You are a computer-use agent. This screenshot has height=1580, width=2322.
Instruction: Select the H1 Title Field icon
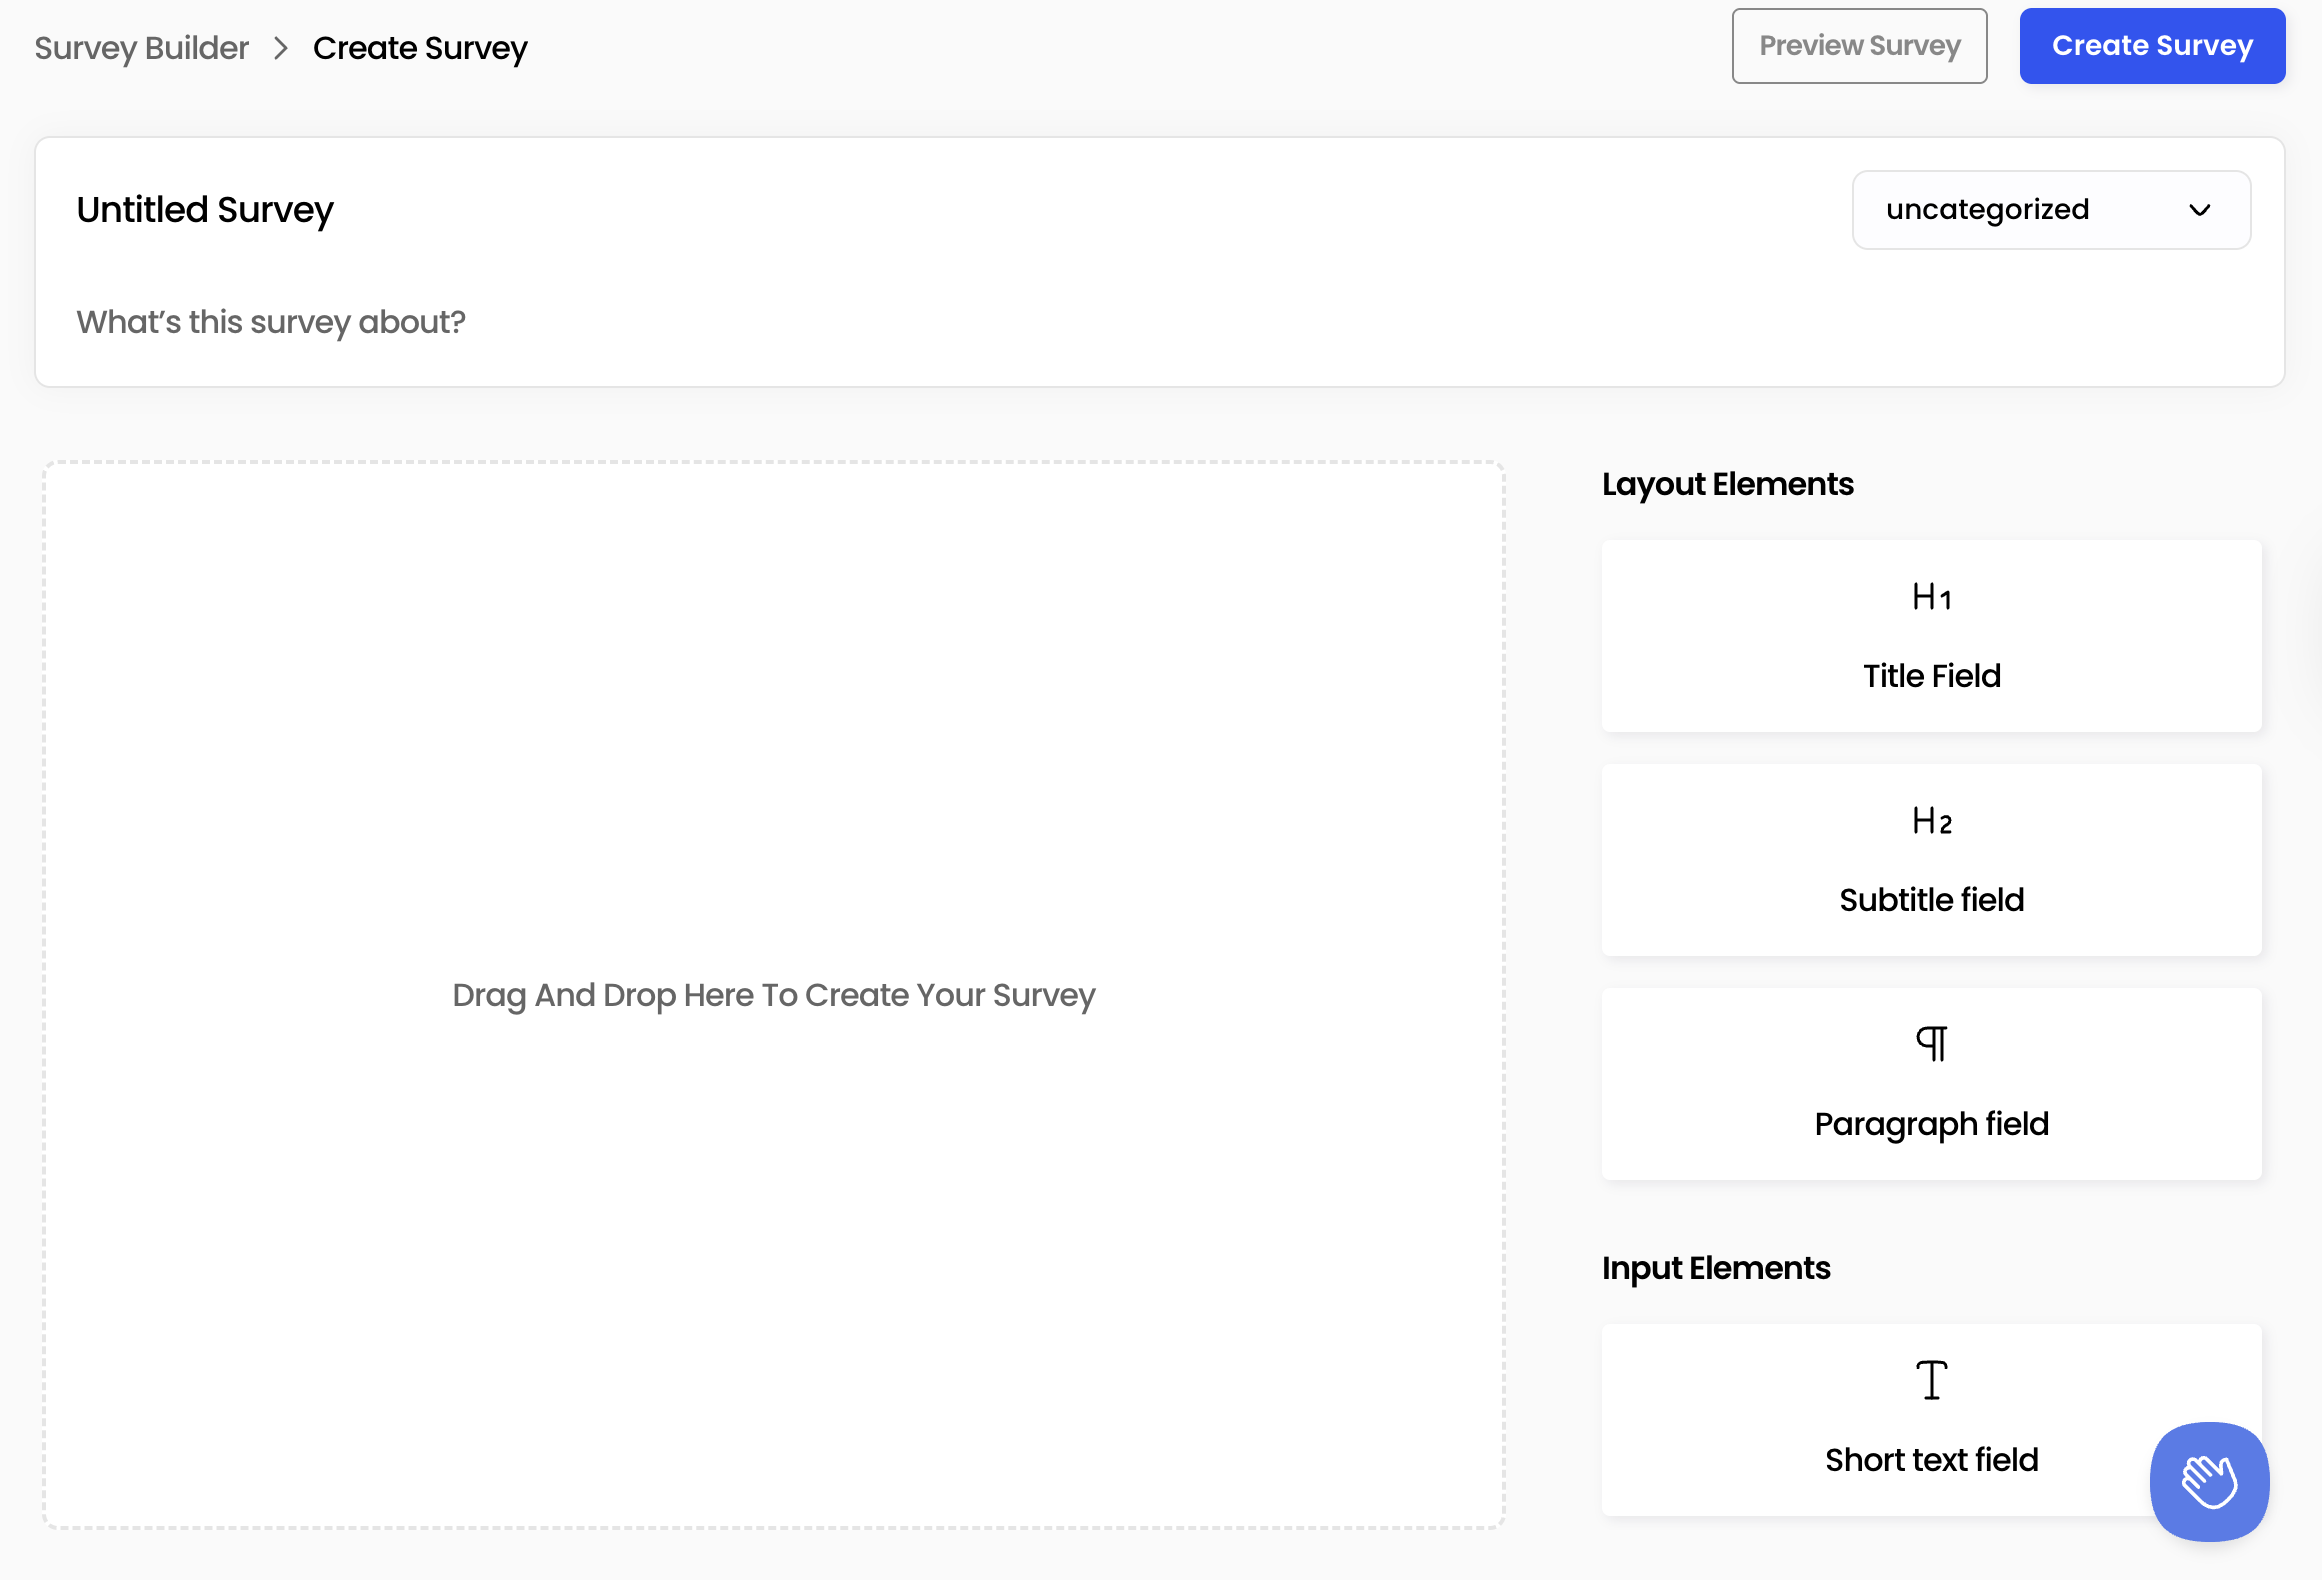coord(1930,597)
